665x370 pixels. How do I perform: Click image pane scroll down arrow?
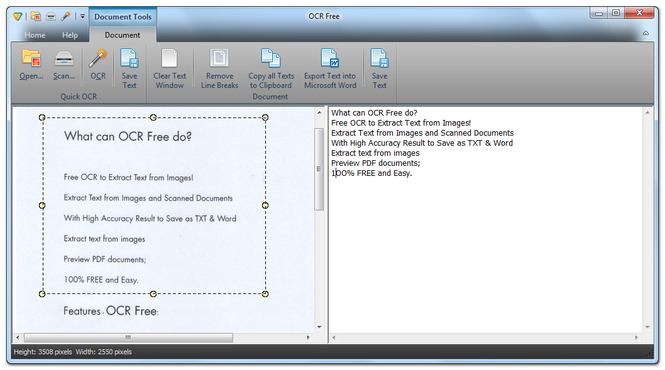coord(319,327)
